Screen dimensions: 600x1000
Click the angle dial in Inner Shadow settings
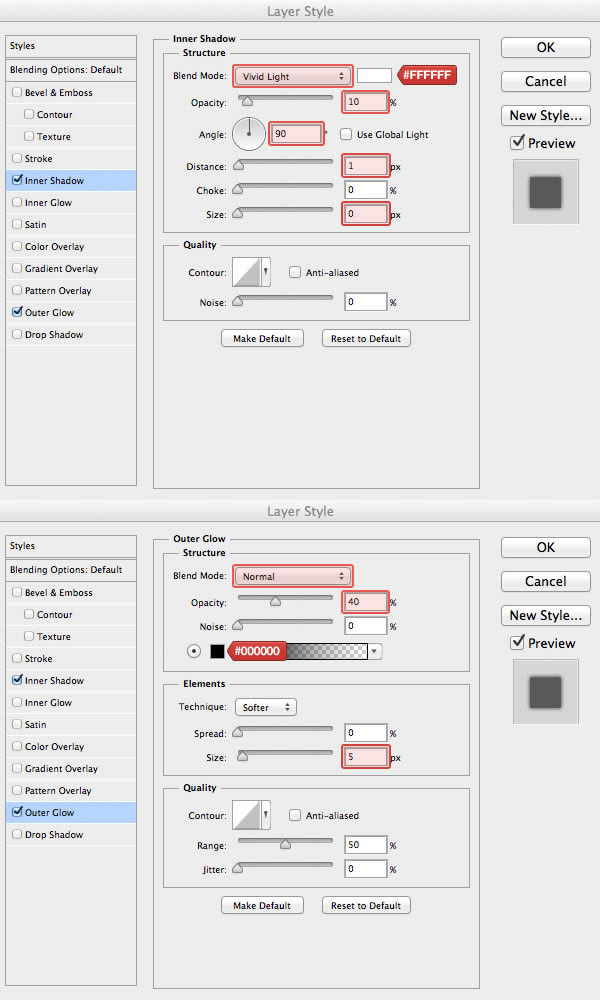click(248, 133)
